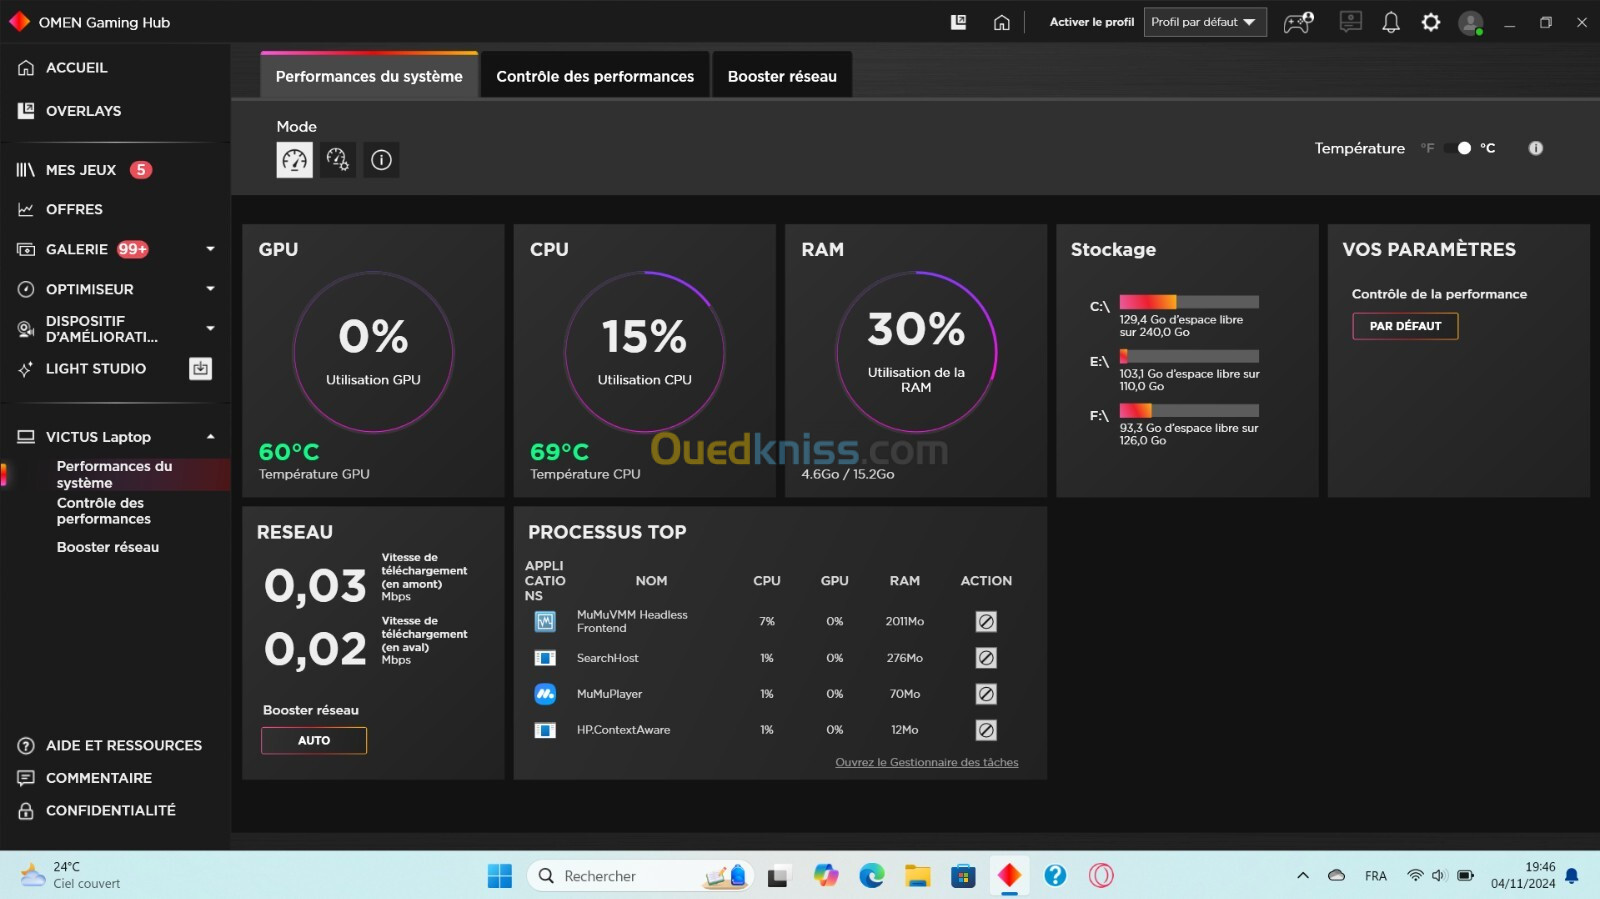Click the AUTO network booster button
Image resolution: width=1600 pixels, height=899 pixels.
click(314, 741)
